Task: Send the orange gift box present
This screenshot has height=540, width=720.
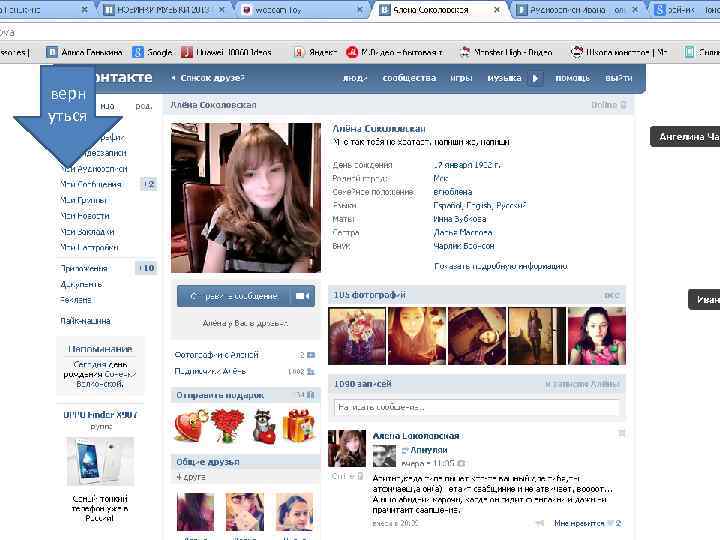Action: 298,426
